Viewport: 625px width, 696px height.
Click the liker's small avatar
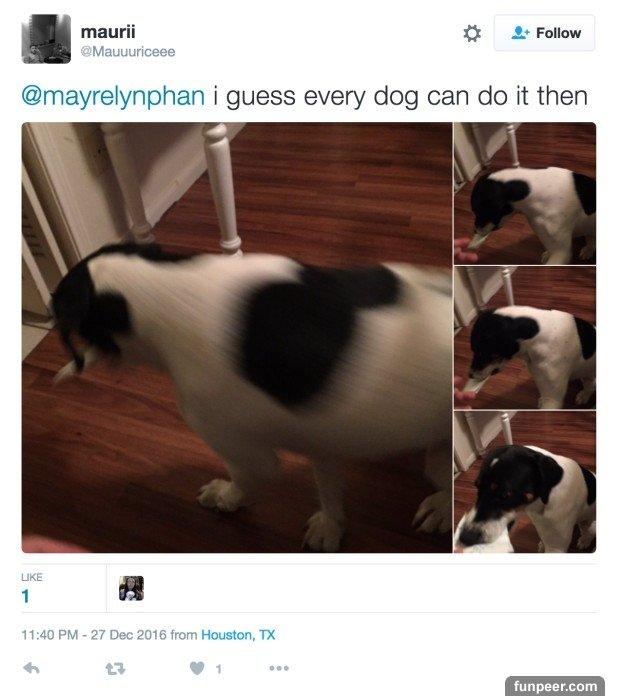click(x=131, y=588)
